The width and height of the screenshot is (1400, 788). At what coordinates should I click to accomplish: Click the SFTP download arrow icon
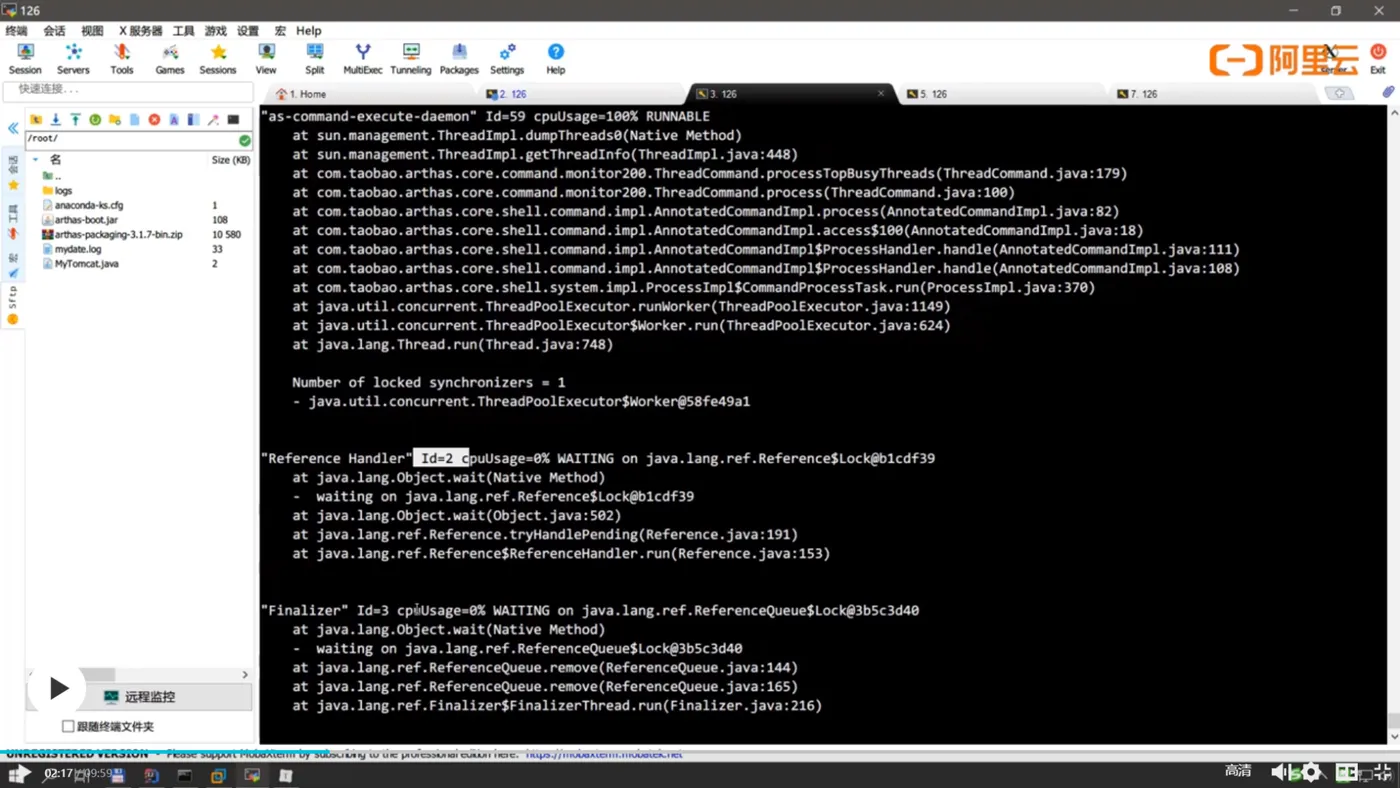pos(56,120)
